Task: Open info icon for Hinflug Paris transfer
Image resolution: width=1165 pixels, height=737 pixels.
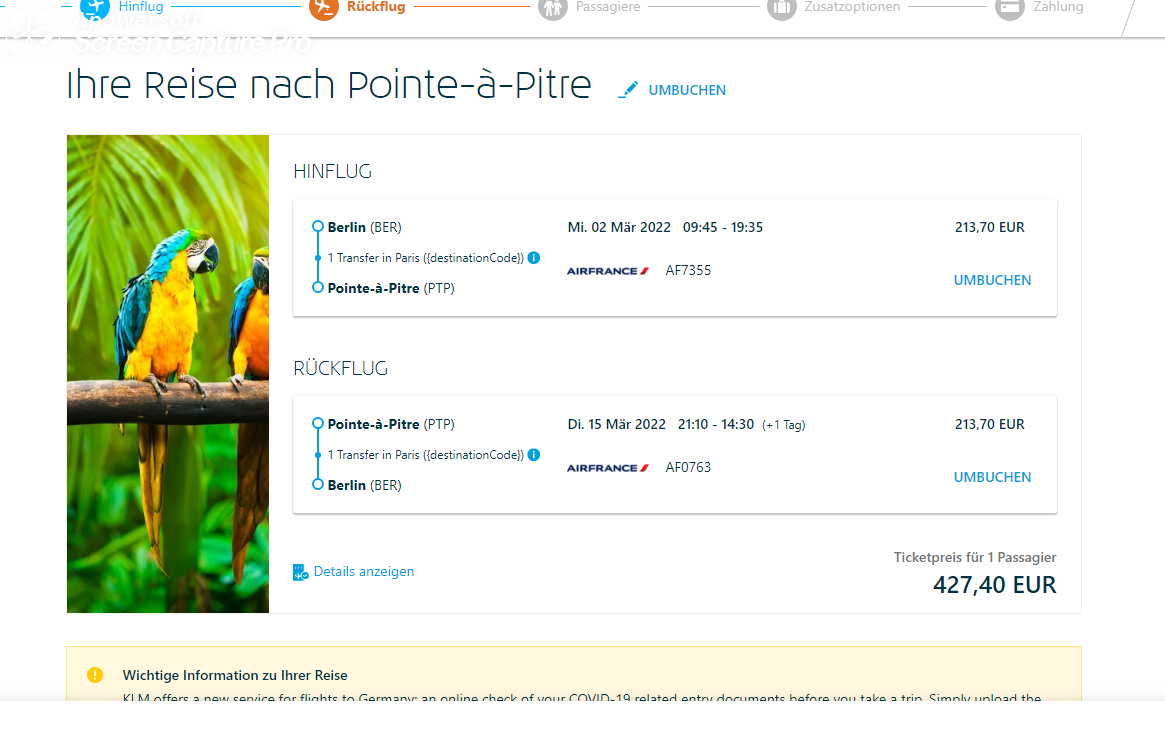Action: [533, 258]
